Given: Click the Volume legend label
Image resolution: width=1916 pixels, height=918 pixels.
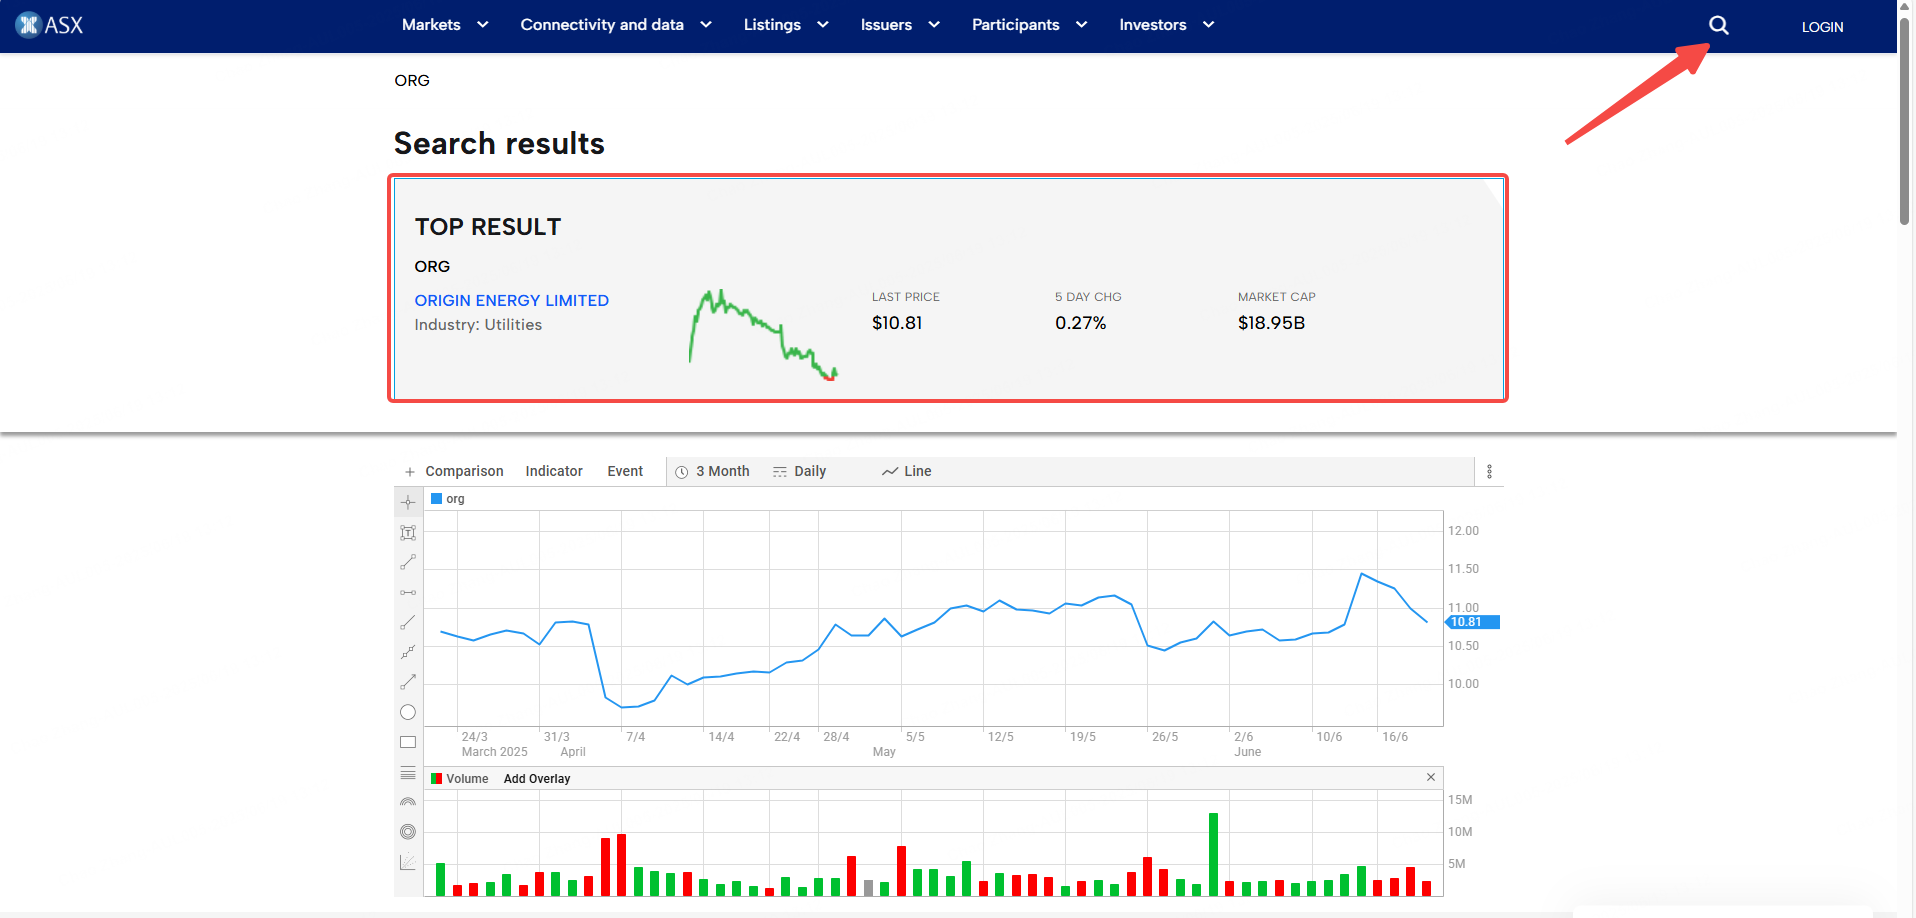Looking at the screenshot, I should (x=467, y=778).
